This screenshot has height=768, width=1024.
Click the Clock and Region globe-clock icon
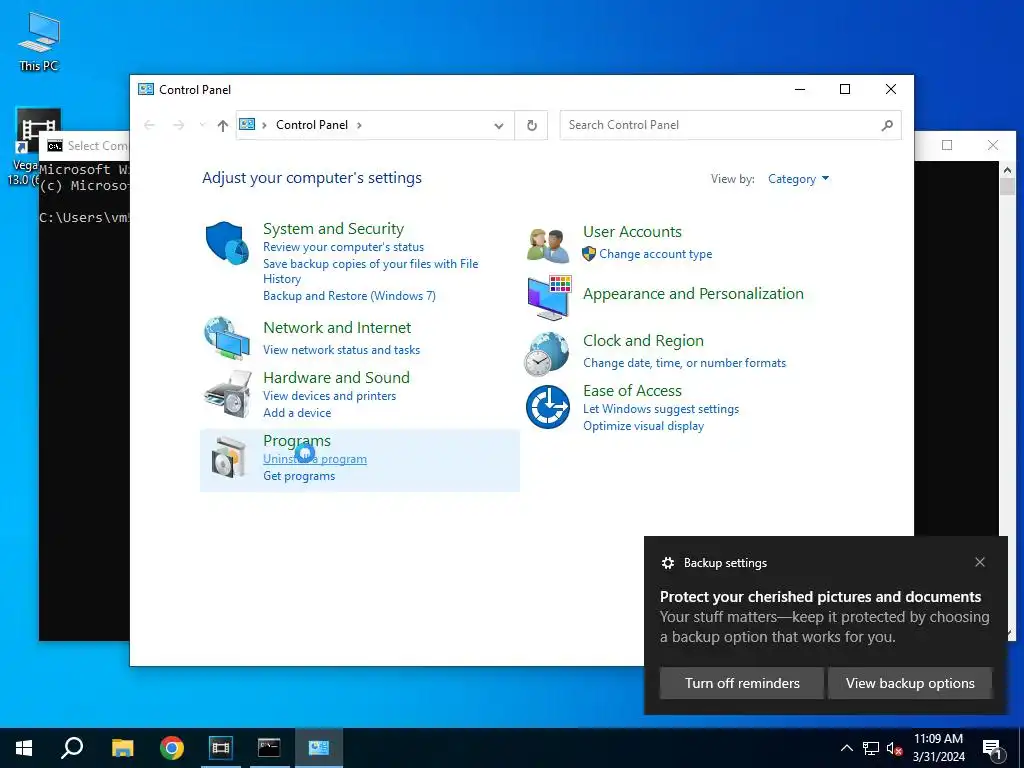click(x=547, y=353)
